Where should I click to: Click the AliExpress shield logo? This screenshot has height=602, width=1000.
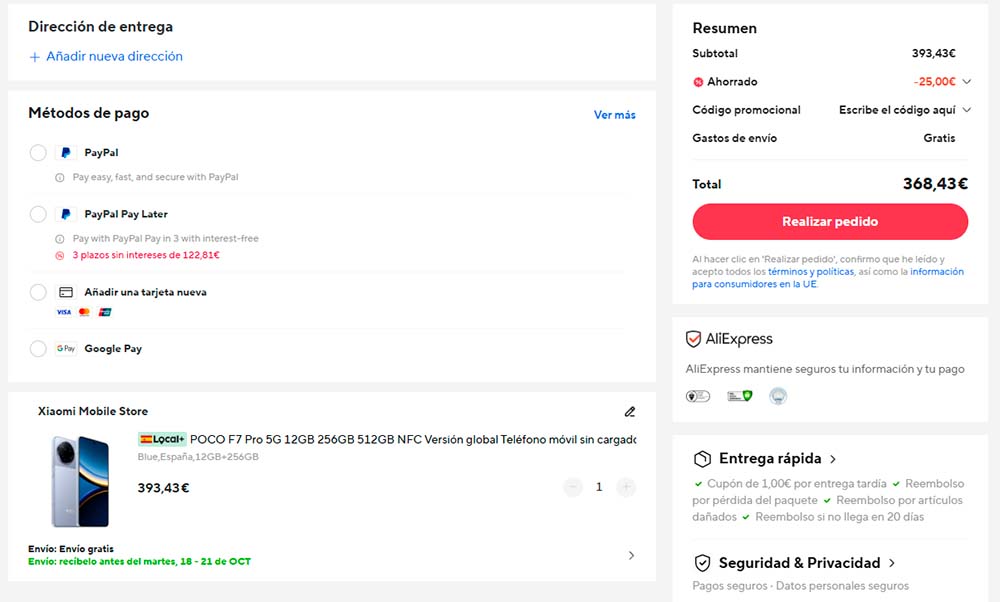(693, 339)
